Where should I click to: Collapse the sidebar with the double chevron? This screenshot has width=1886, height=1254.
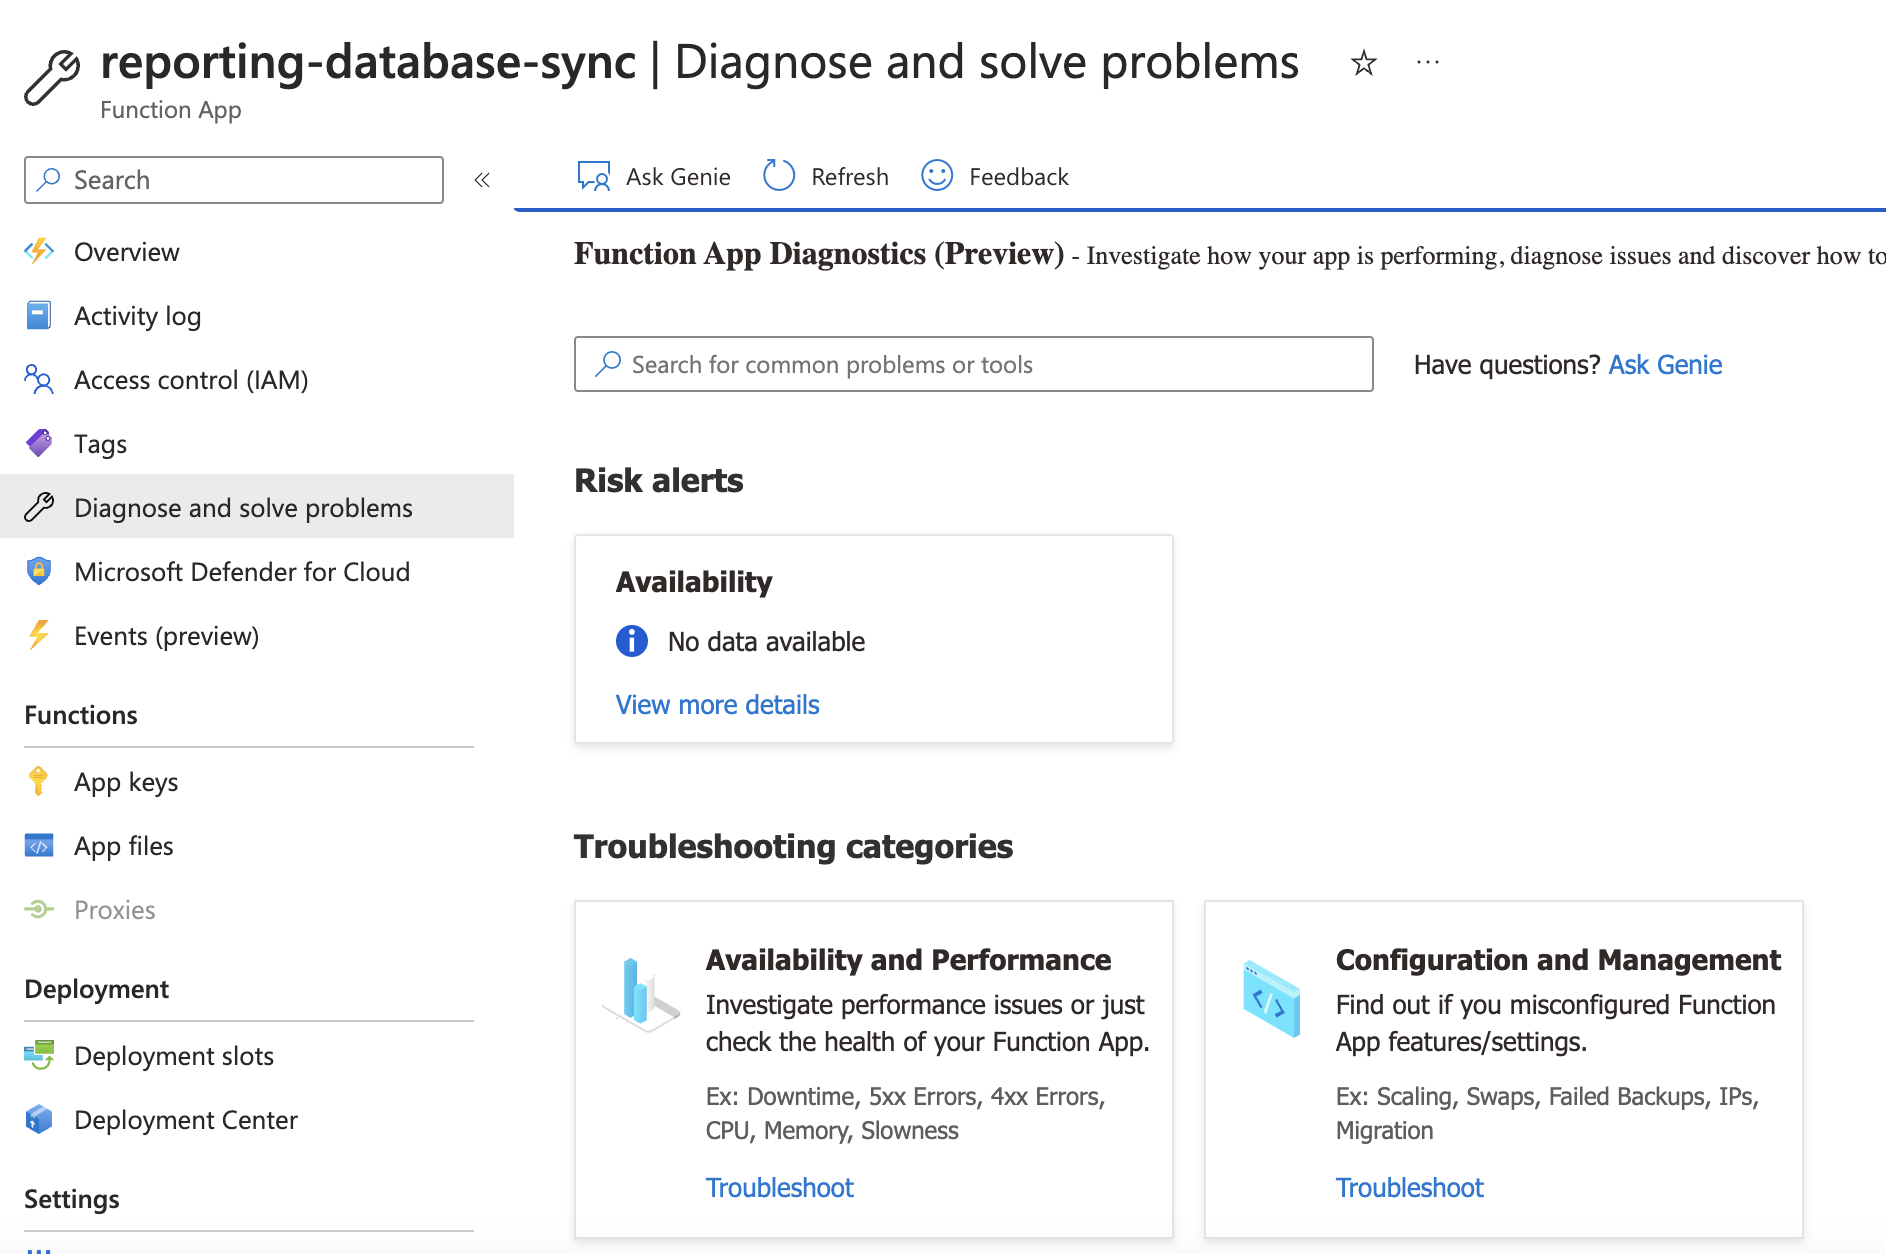(482, 179)
